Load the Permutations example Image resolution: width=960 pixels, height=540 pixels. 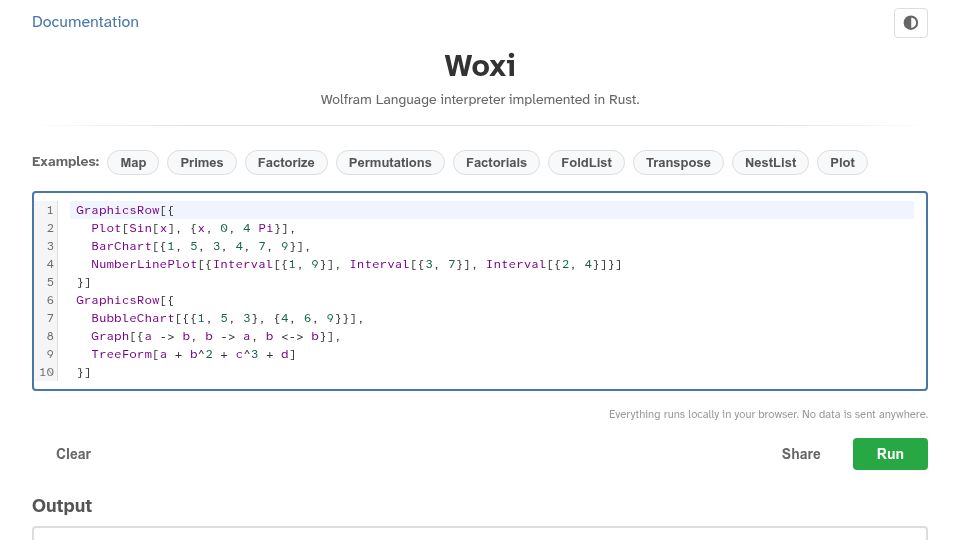pos(390,163)
